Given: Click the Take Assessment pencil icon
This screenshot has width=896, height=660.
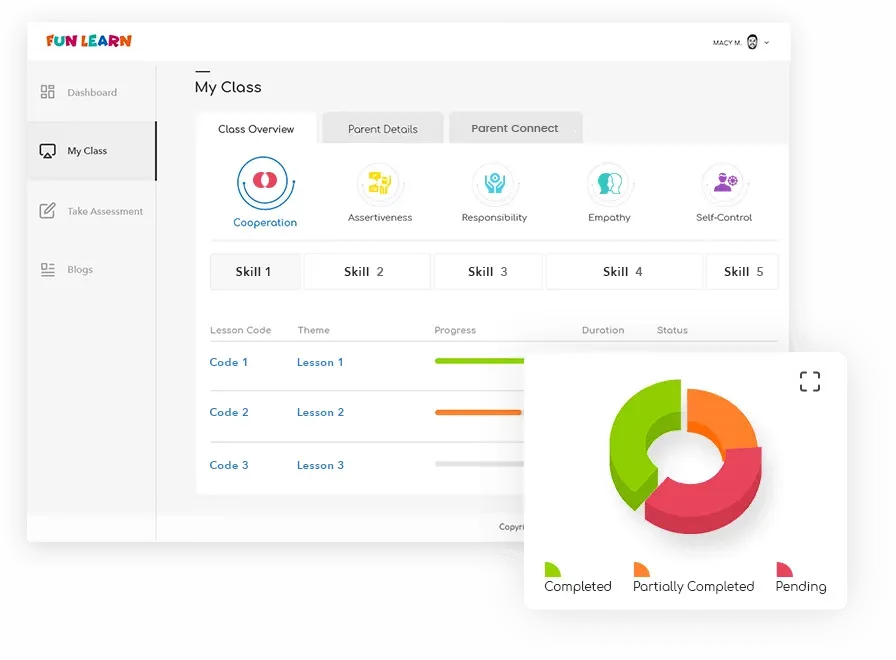Looking at the screenshot, I should pyautogui.click(x=47, y=211).
